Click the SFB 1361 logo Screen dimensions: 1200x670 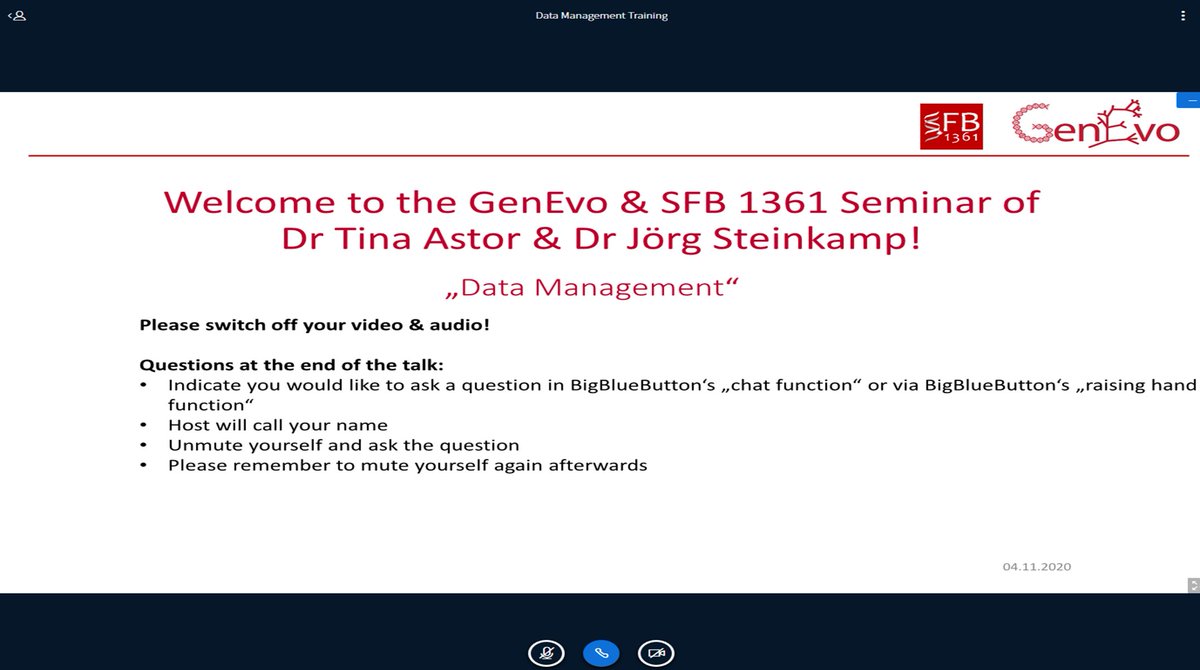(x=951, y=126)
